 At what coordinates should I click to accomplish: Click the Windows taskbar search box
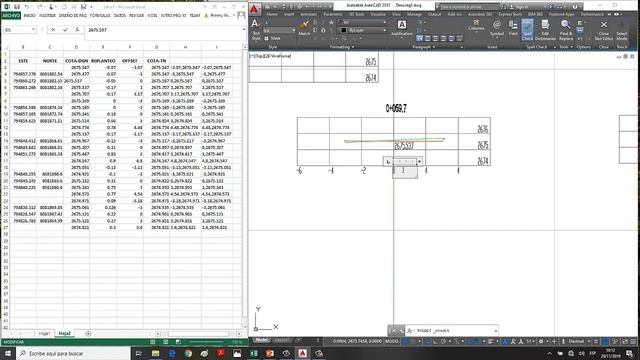73,353
